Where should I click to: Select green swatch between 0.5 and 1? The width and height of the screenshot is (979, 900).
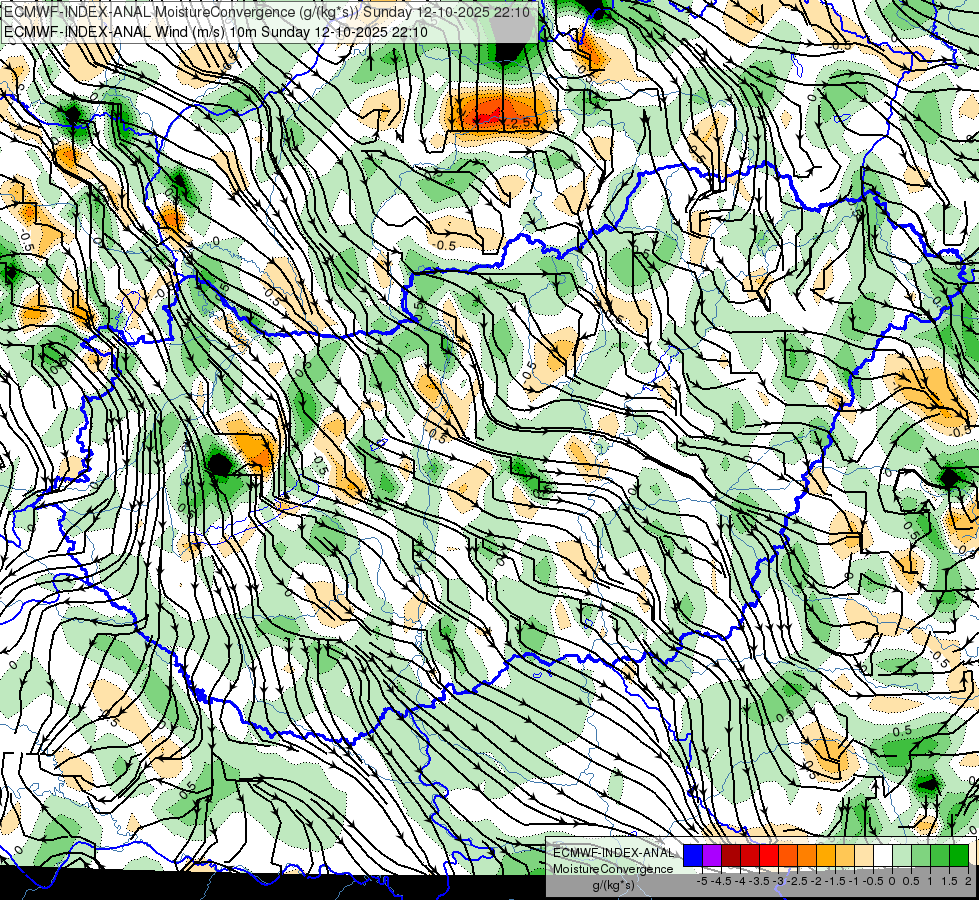(921, 856)
